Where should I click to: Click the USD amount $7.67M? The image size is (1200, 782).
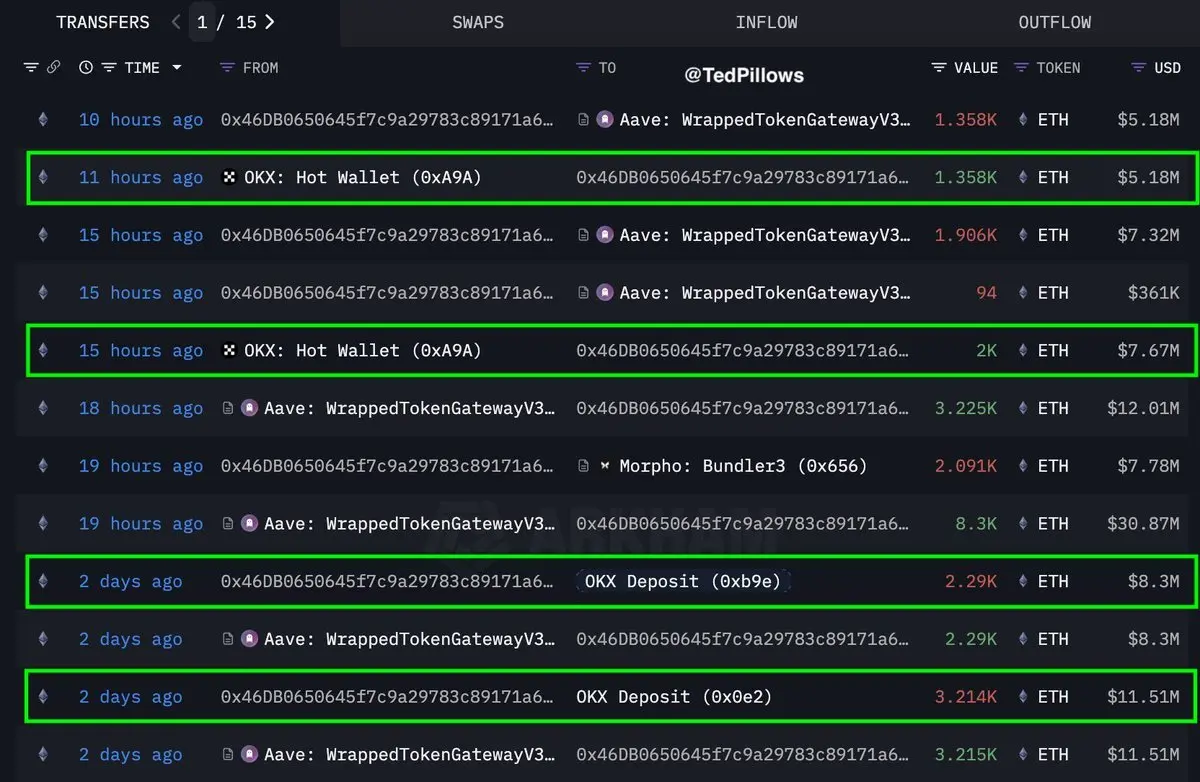[1149, 351]
